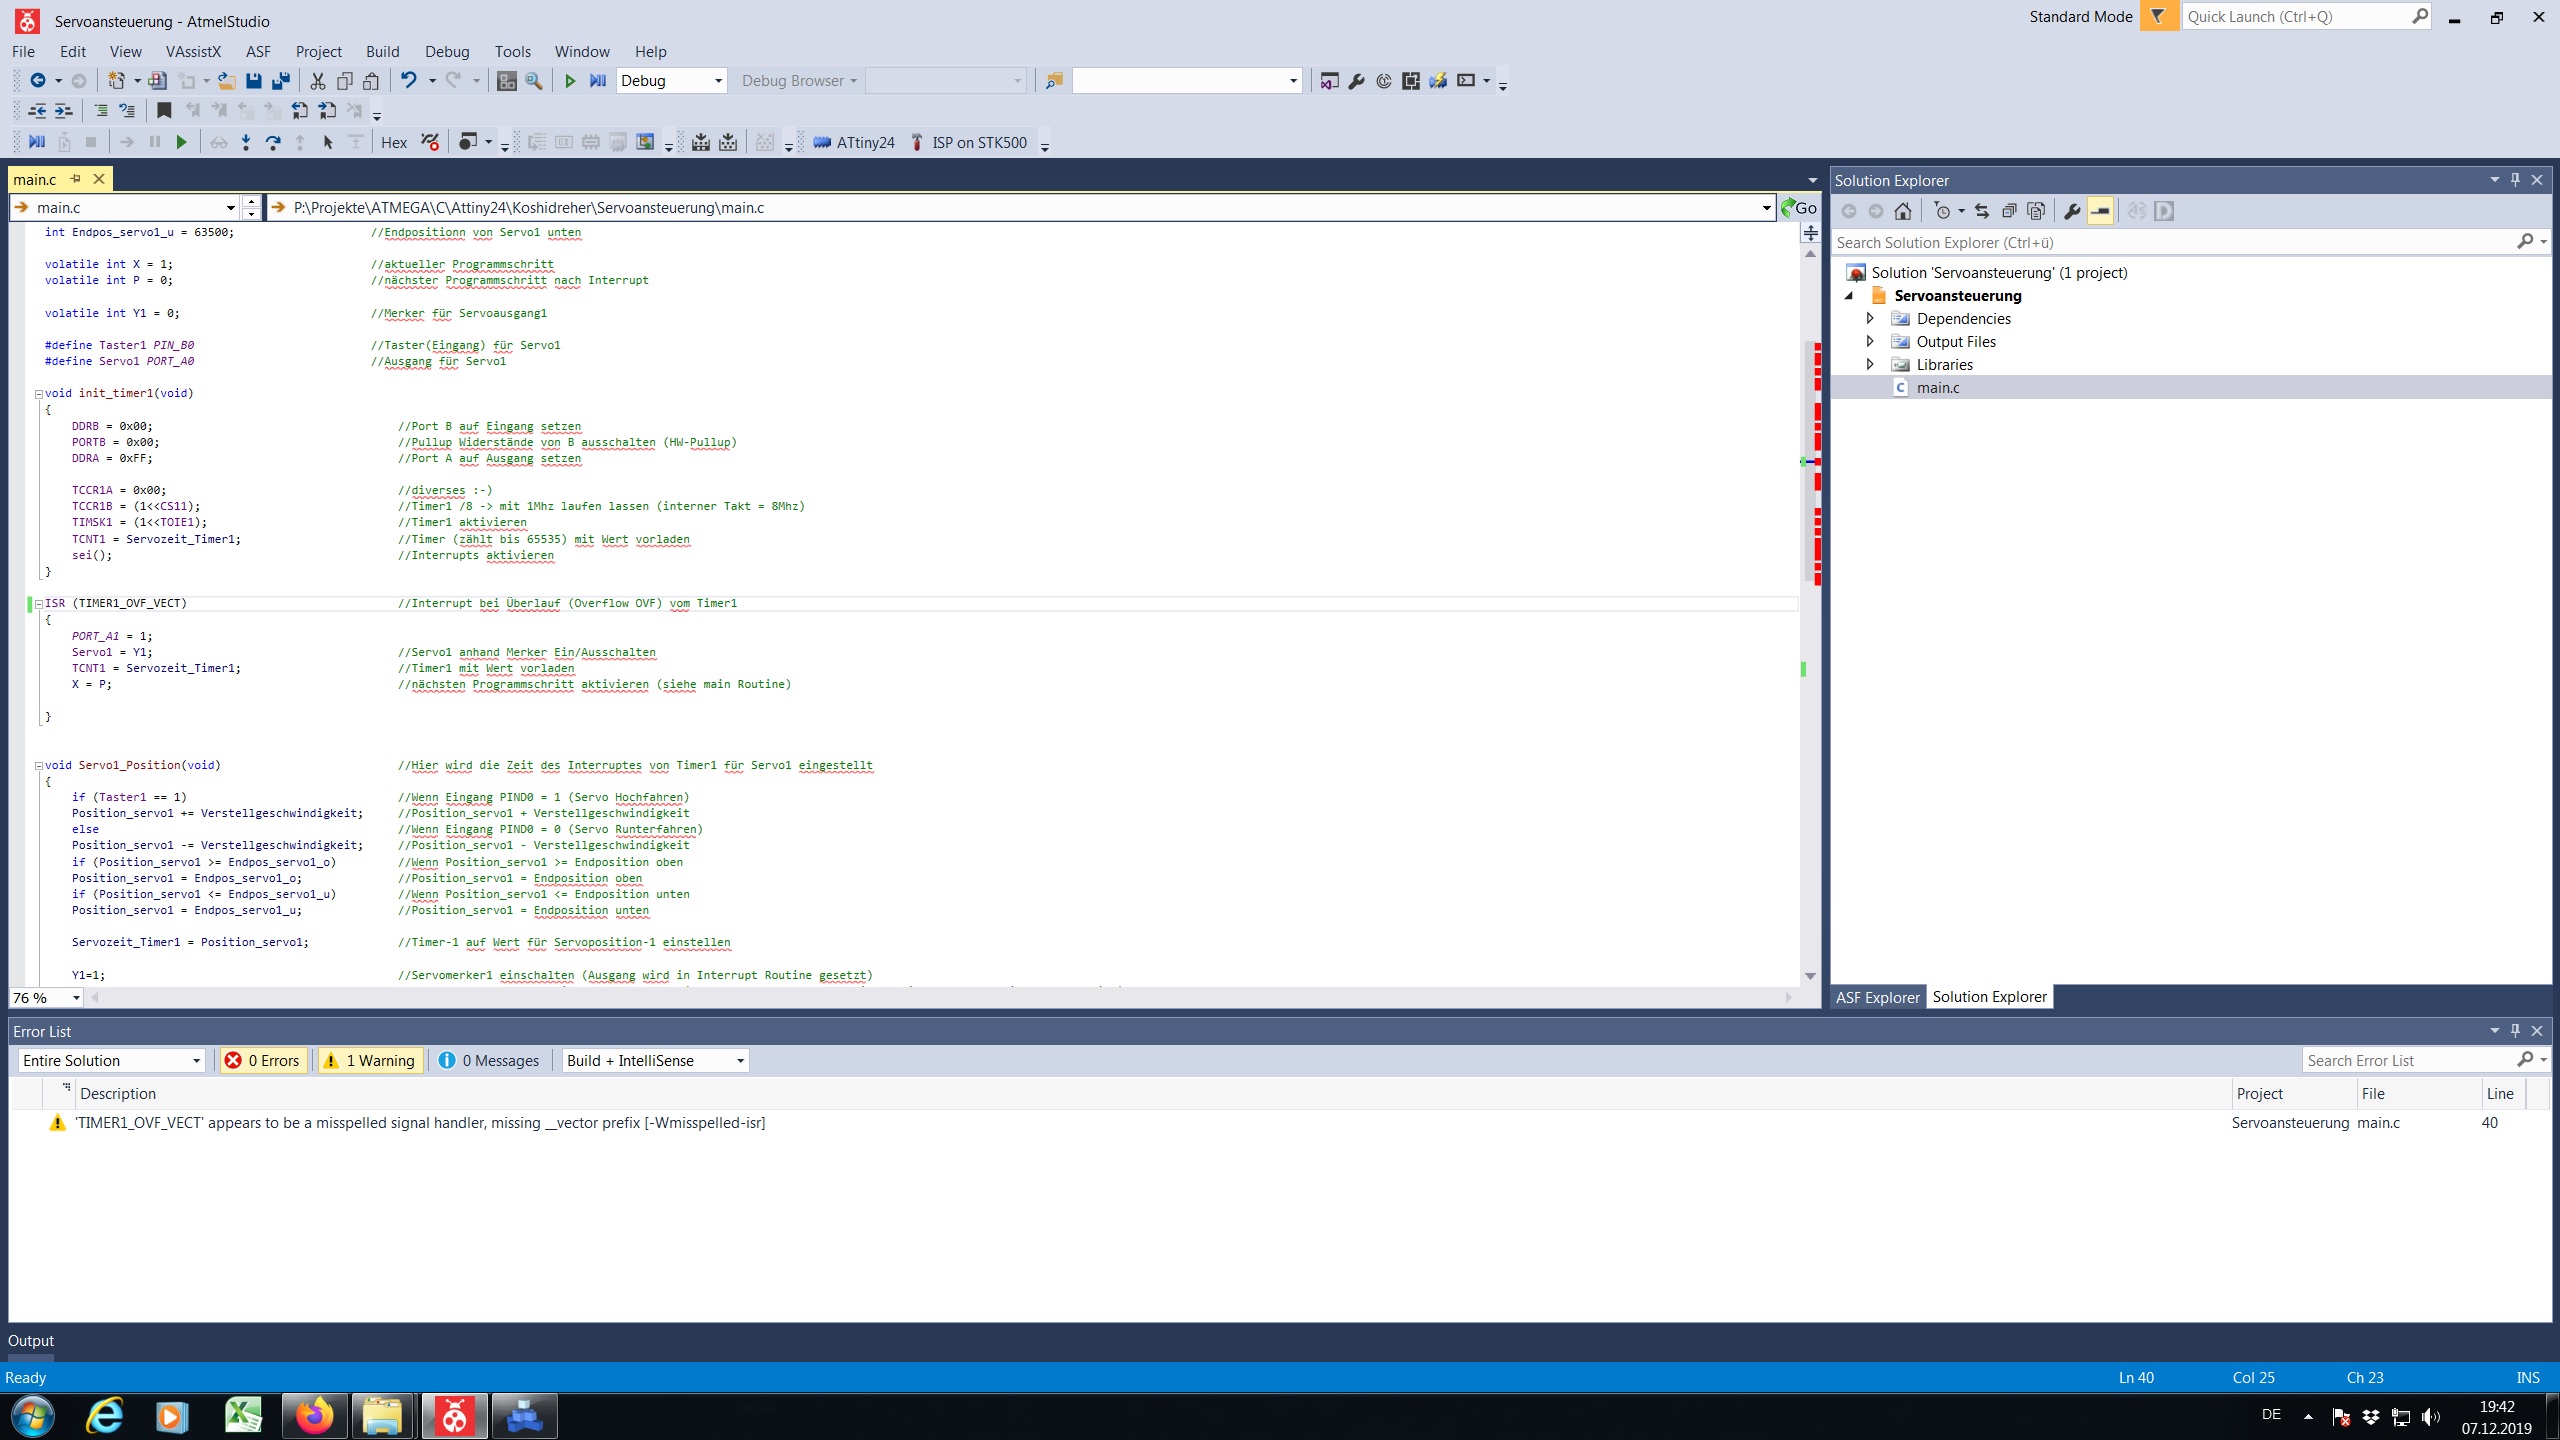
Task: Open the Quick Find magnifier icon
Action: [533, 80]
